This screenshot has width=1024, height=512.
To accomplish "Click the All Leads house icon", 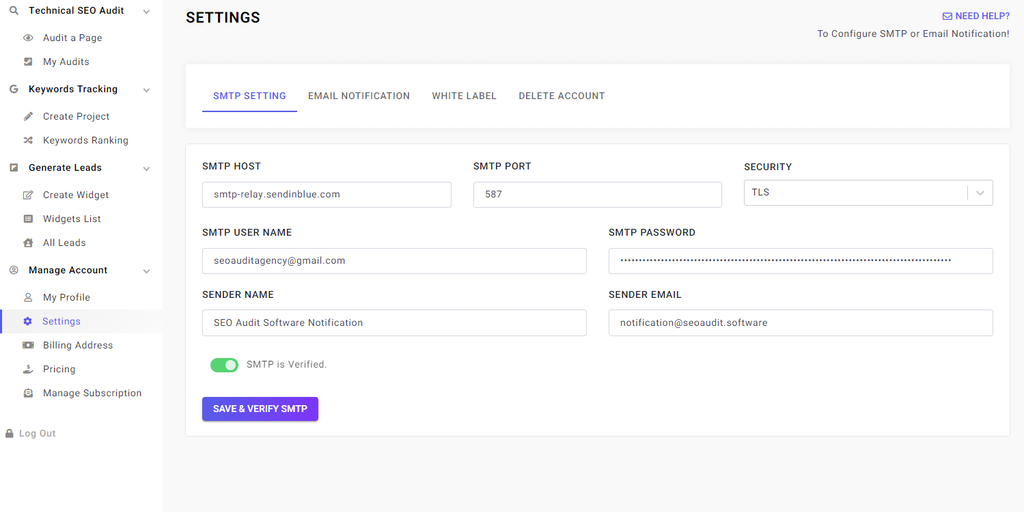I will click(x=28, y=243).
